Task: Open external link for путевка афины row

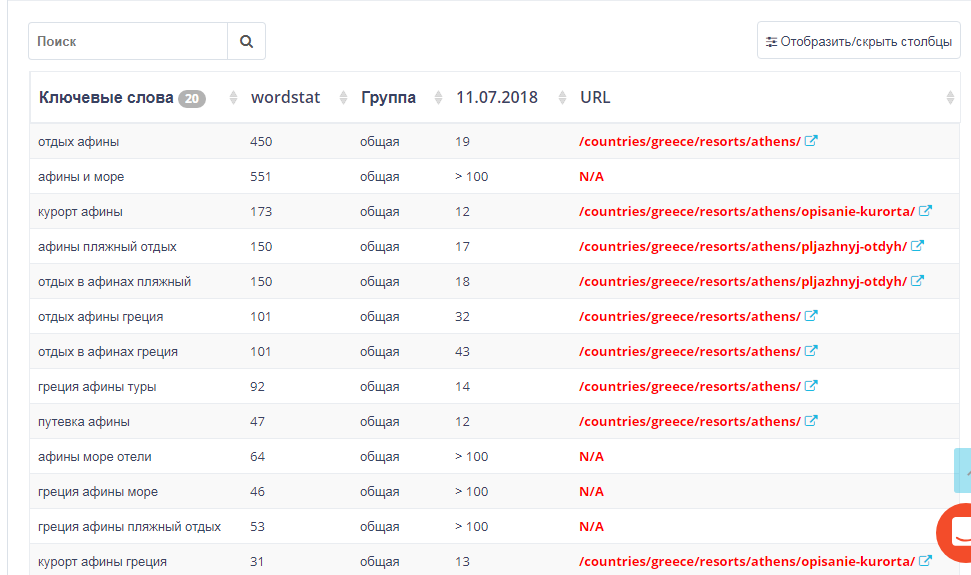Action: 811,421
